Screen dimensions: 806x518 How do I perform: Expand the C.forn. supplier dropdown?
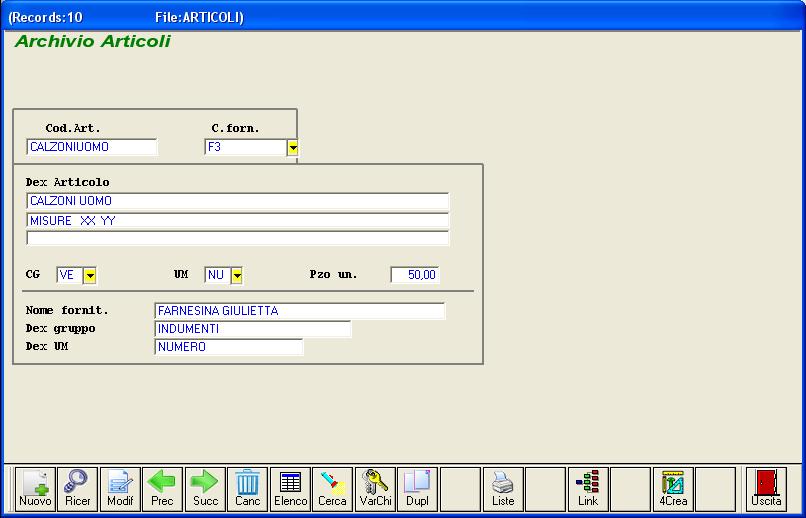coord(293,148)
